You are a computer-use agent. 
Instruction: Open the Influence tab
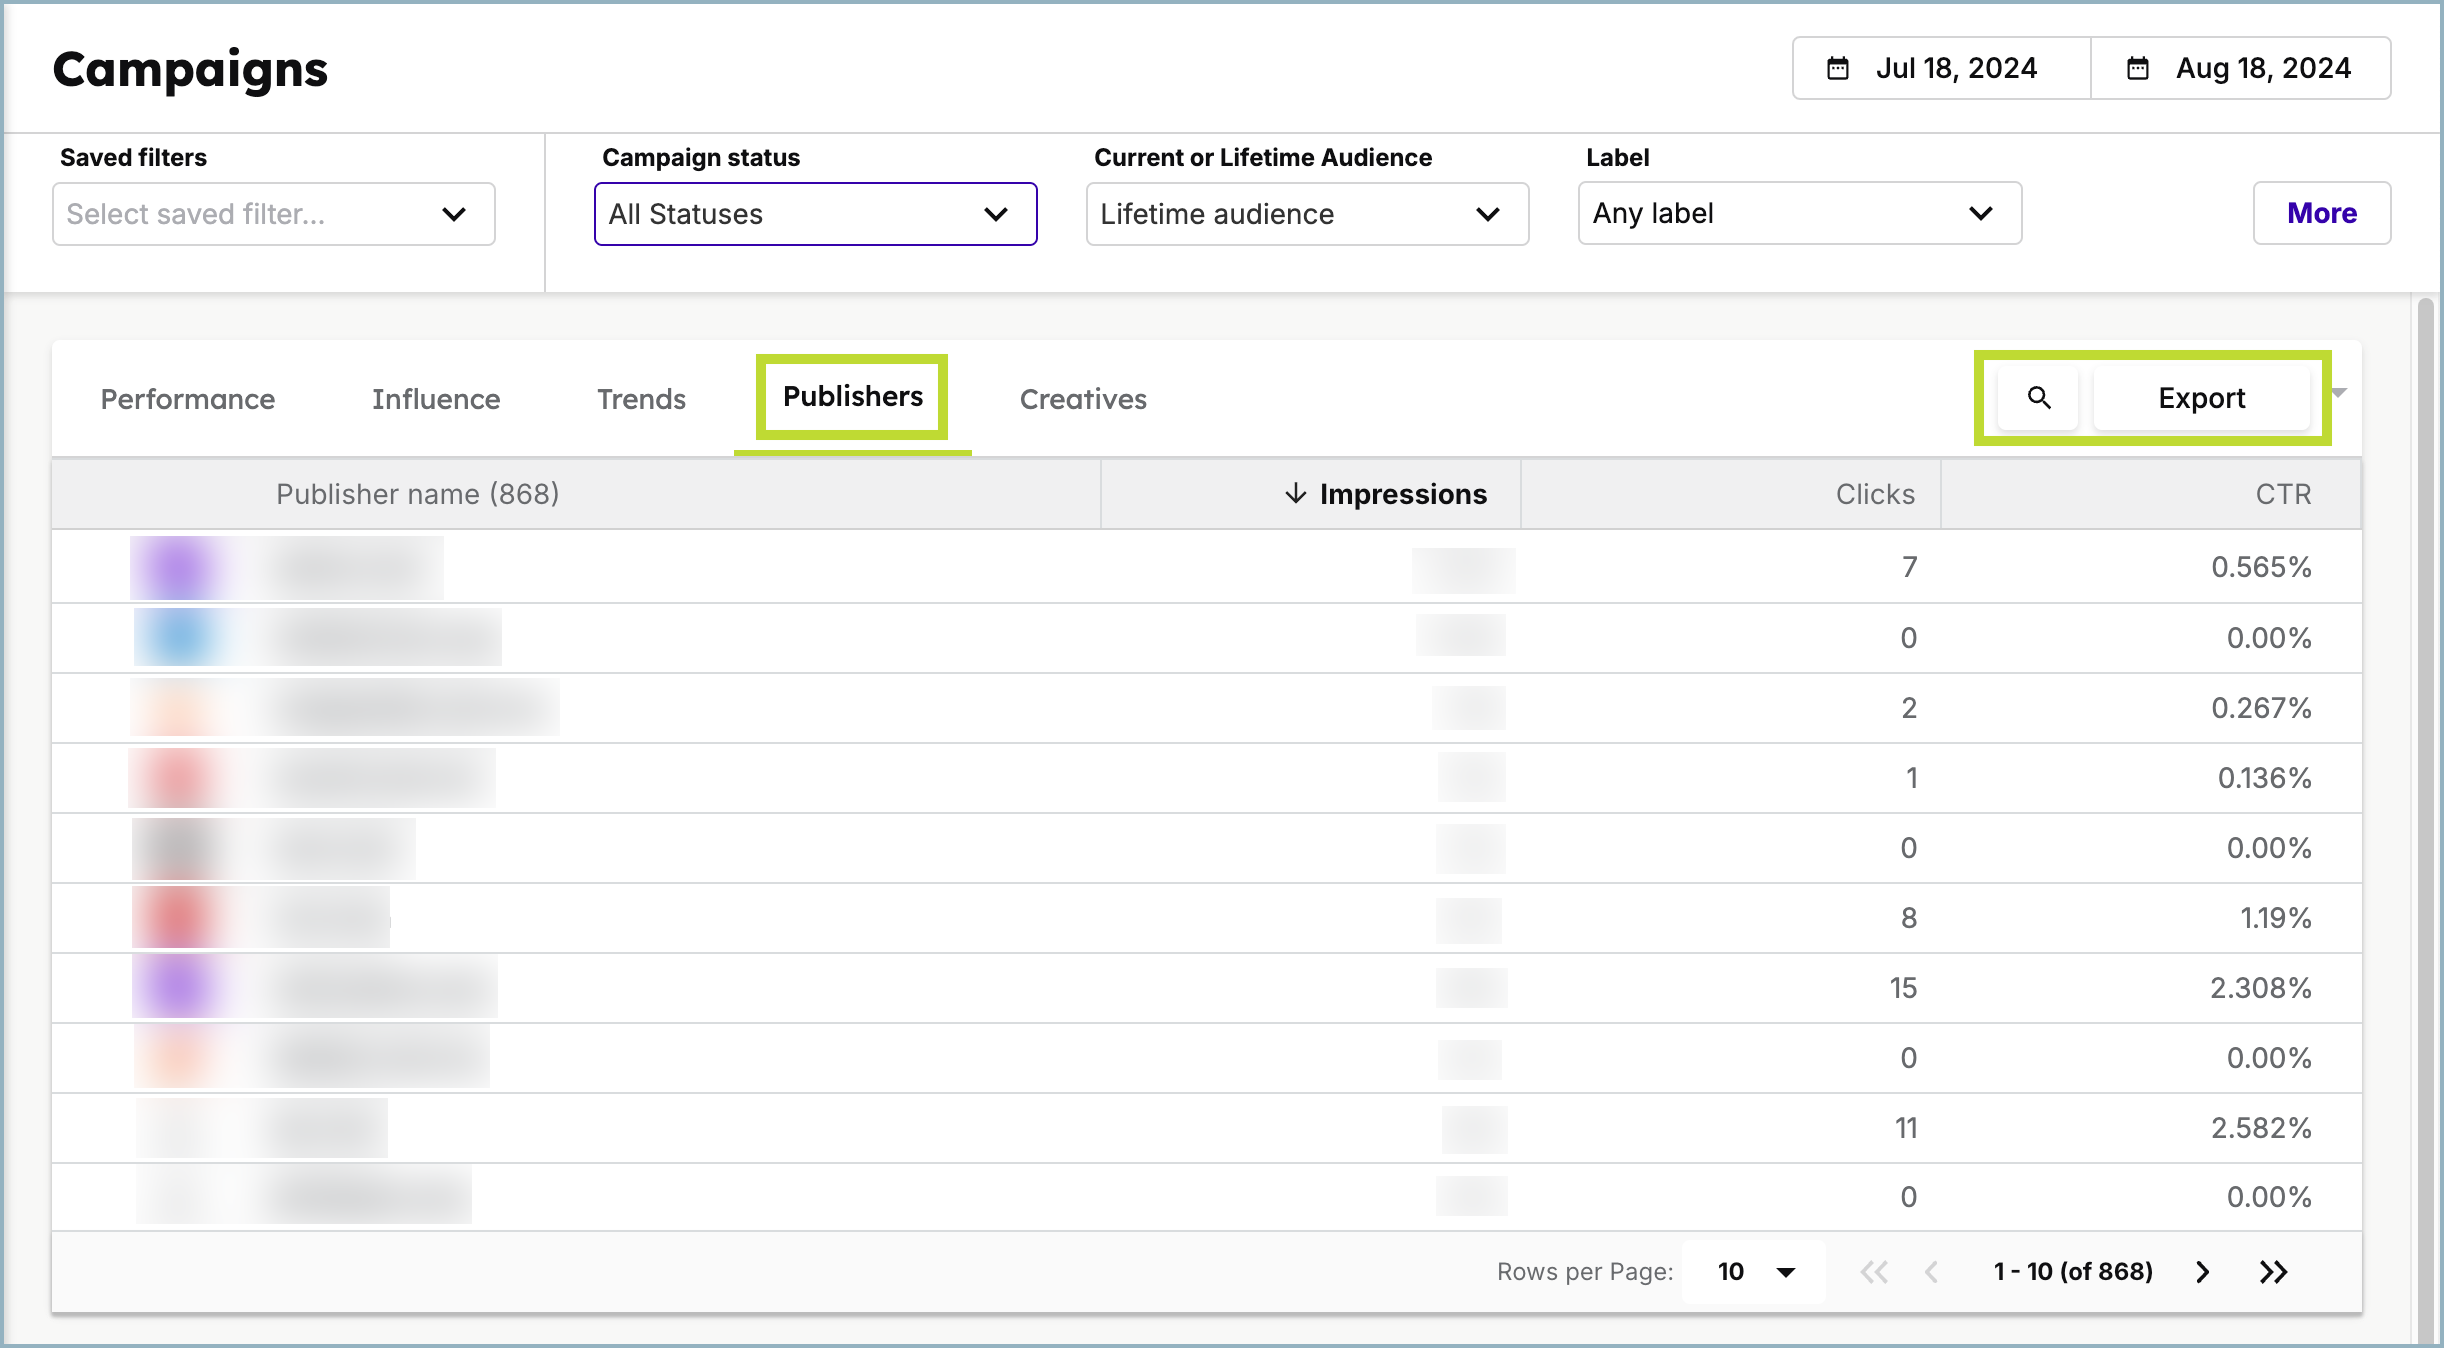pyautogui.click(x=436, y=399)
